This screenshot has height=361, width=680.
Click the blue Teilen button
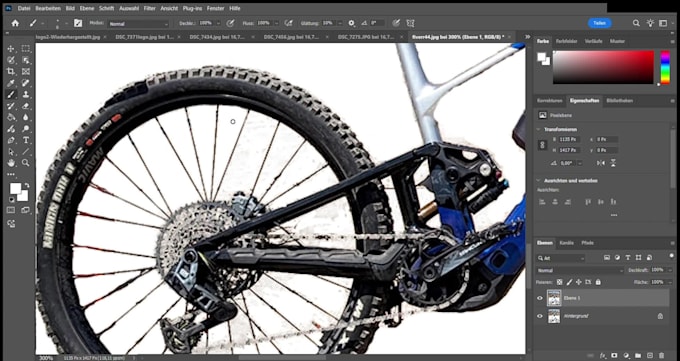(600, 23)
